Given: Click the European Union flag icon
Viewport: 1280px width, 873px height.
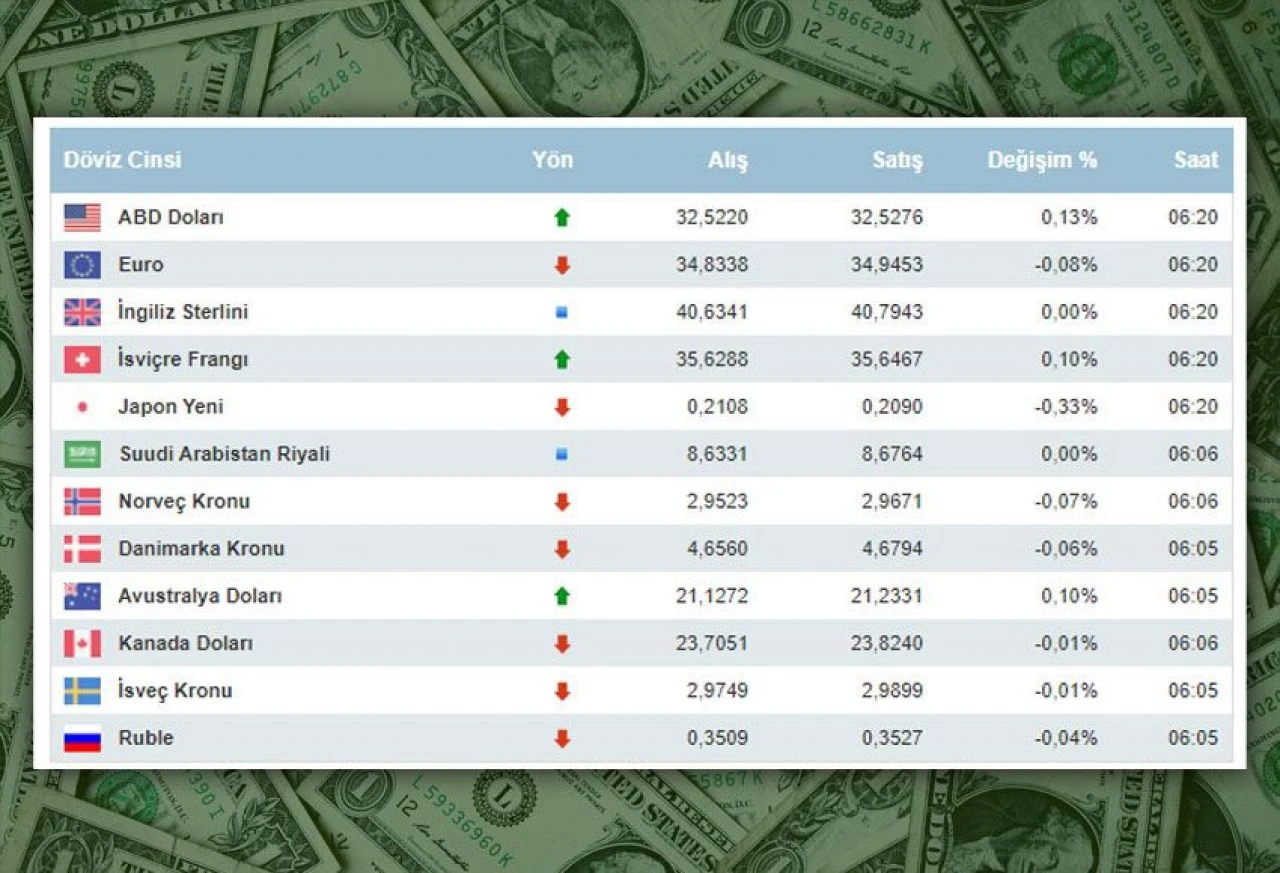Looking at the screenshot, I should tap(82, 265).
